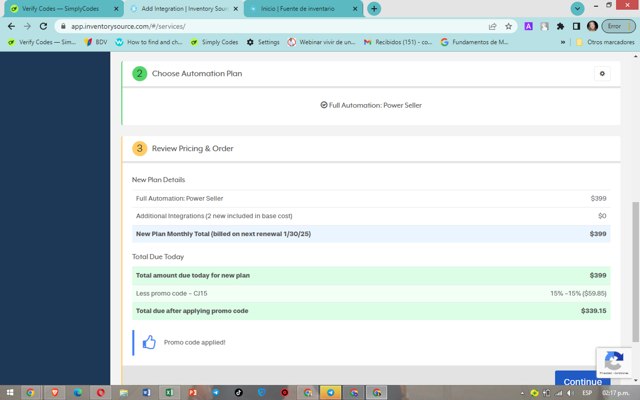Toggle the browser side panel
The height and width of the screenshot is (400, 640).
[576, 26]
